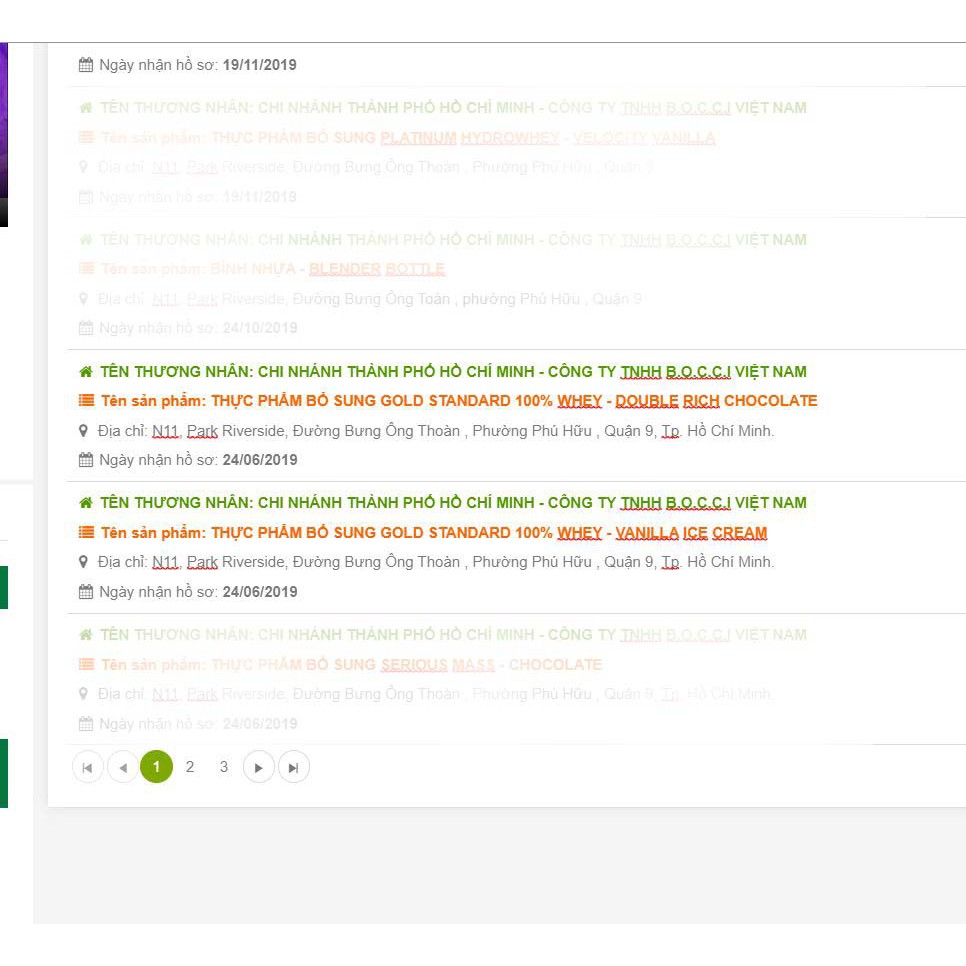Open the Serious Mass - Chocolate product link
966x966 pixels.
pos(406,665)
